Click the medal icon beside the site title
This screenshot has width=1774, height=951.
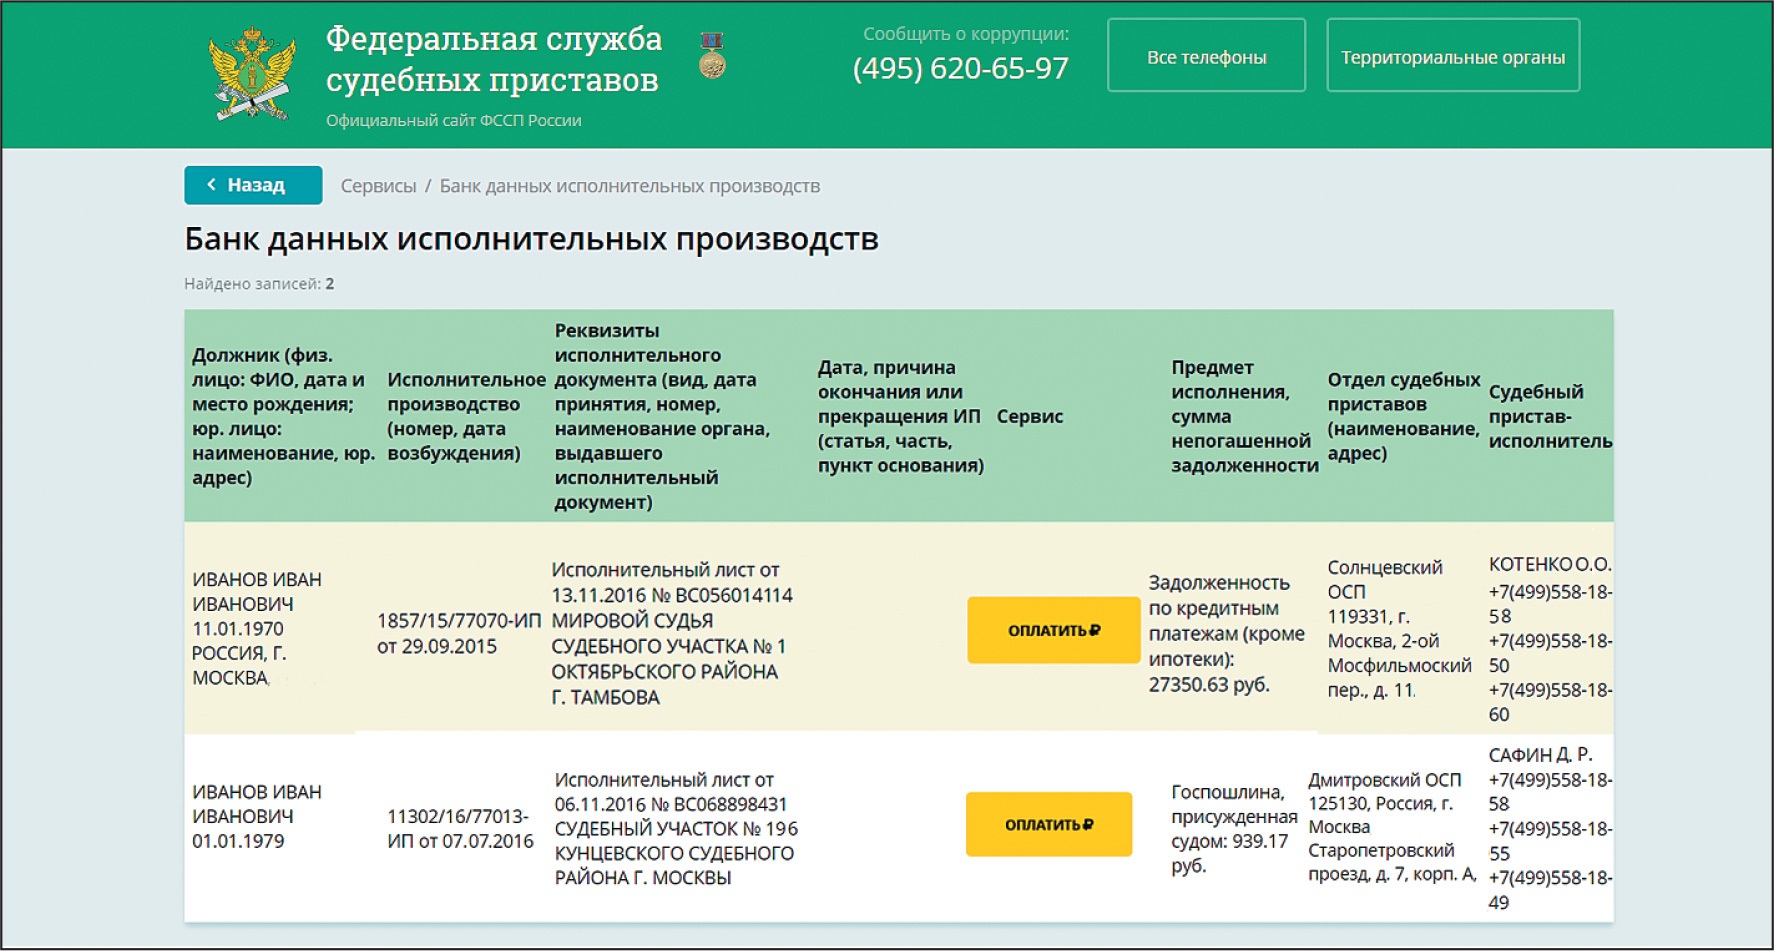712,56
